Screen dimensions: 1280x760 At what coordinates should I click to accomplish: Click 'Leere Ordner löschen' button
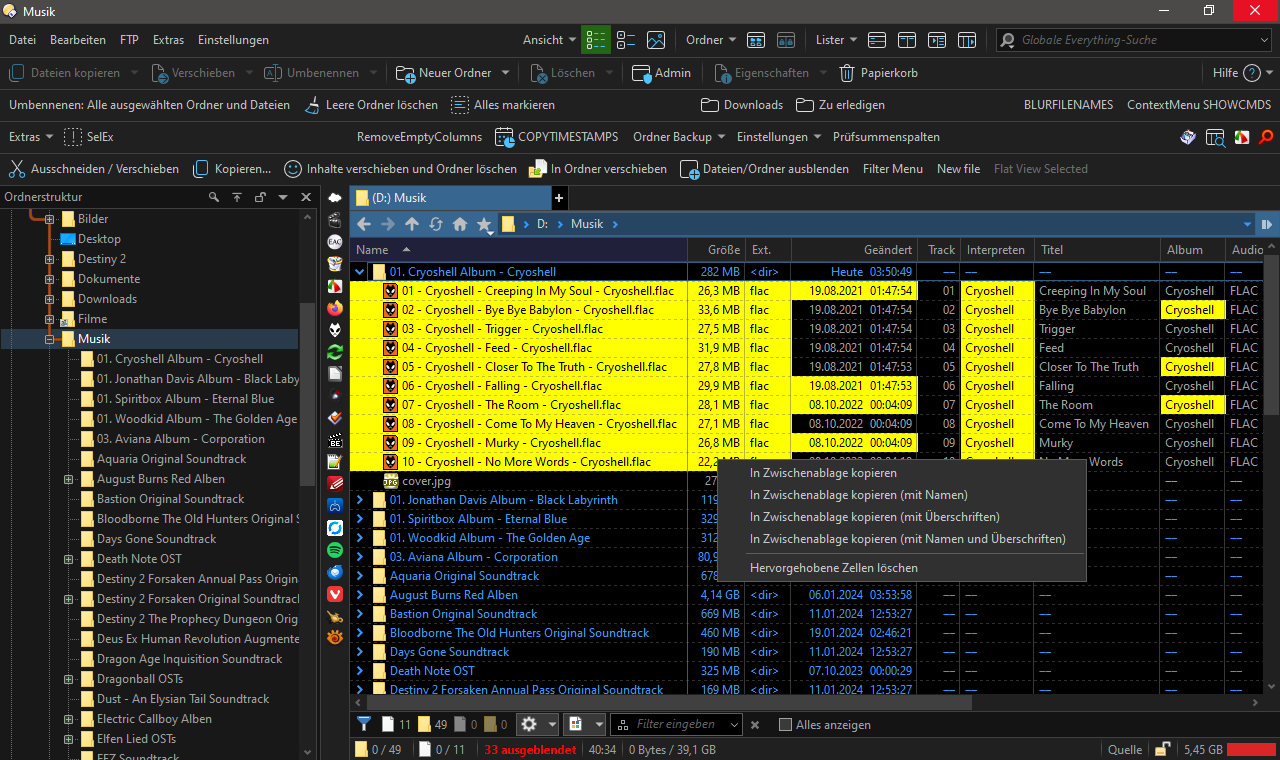[369, 105]
